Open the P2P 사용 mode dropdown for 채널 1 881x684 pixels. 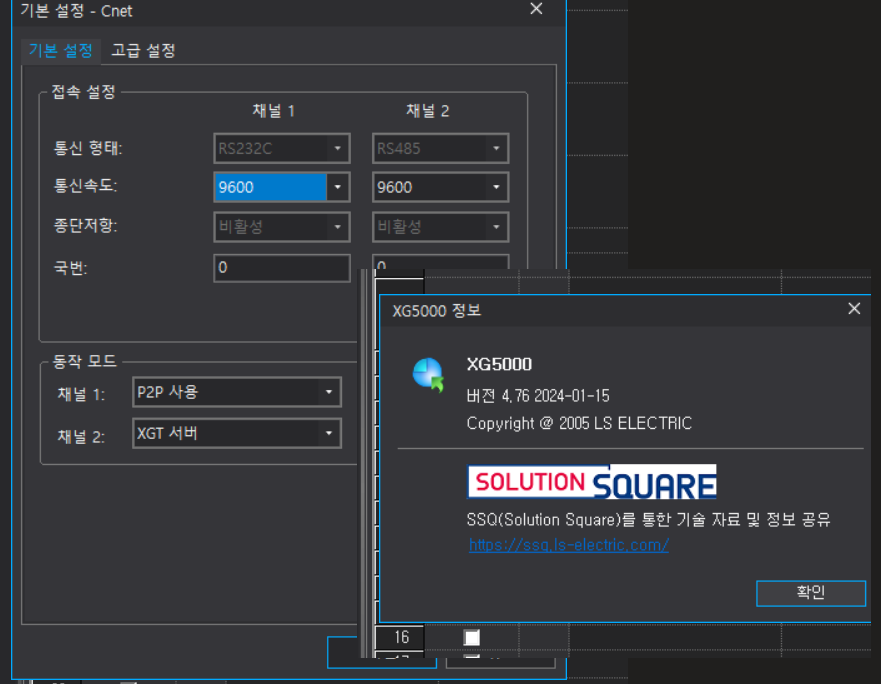[x=330, y=392]
